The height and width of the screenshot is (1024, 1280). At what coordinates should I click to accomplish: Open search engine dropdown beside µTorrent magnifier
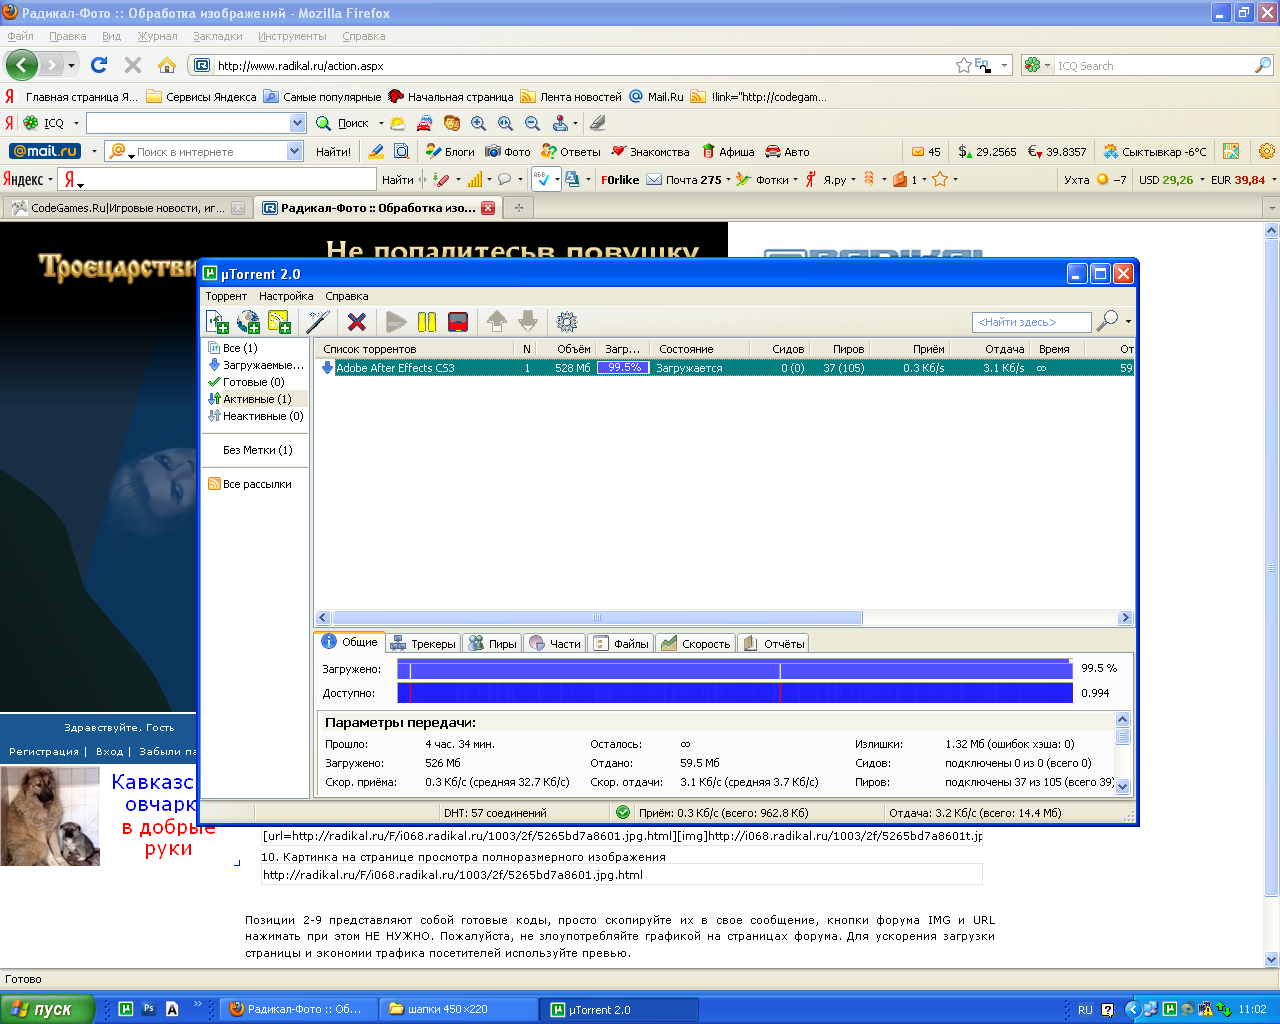[x=1129, y=322]
